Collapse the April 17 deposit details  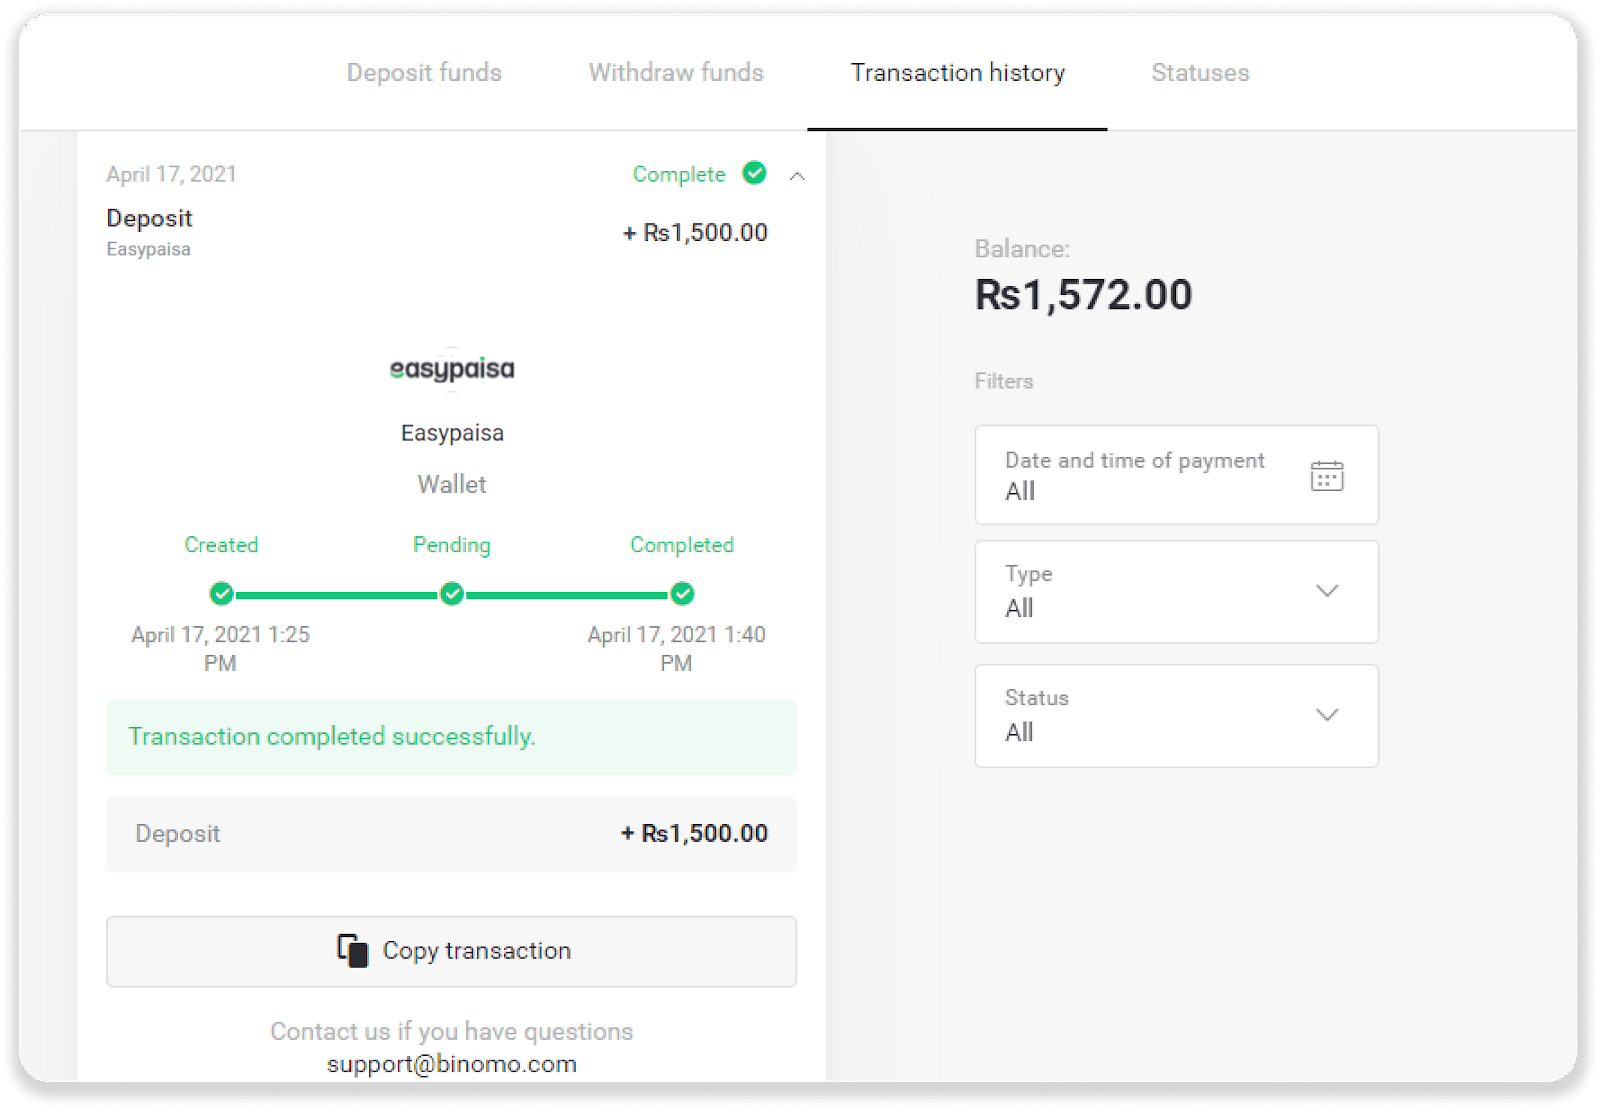point(797,176)
